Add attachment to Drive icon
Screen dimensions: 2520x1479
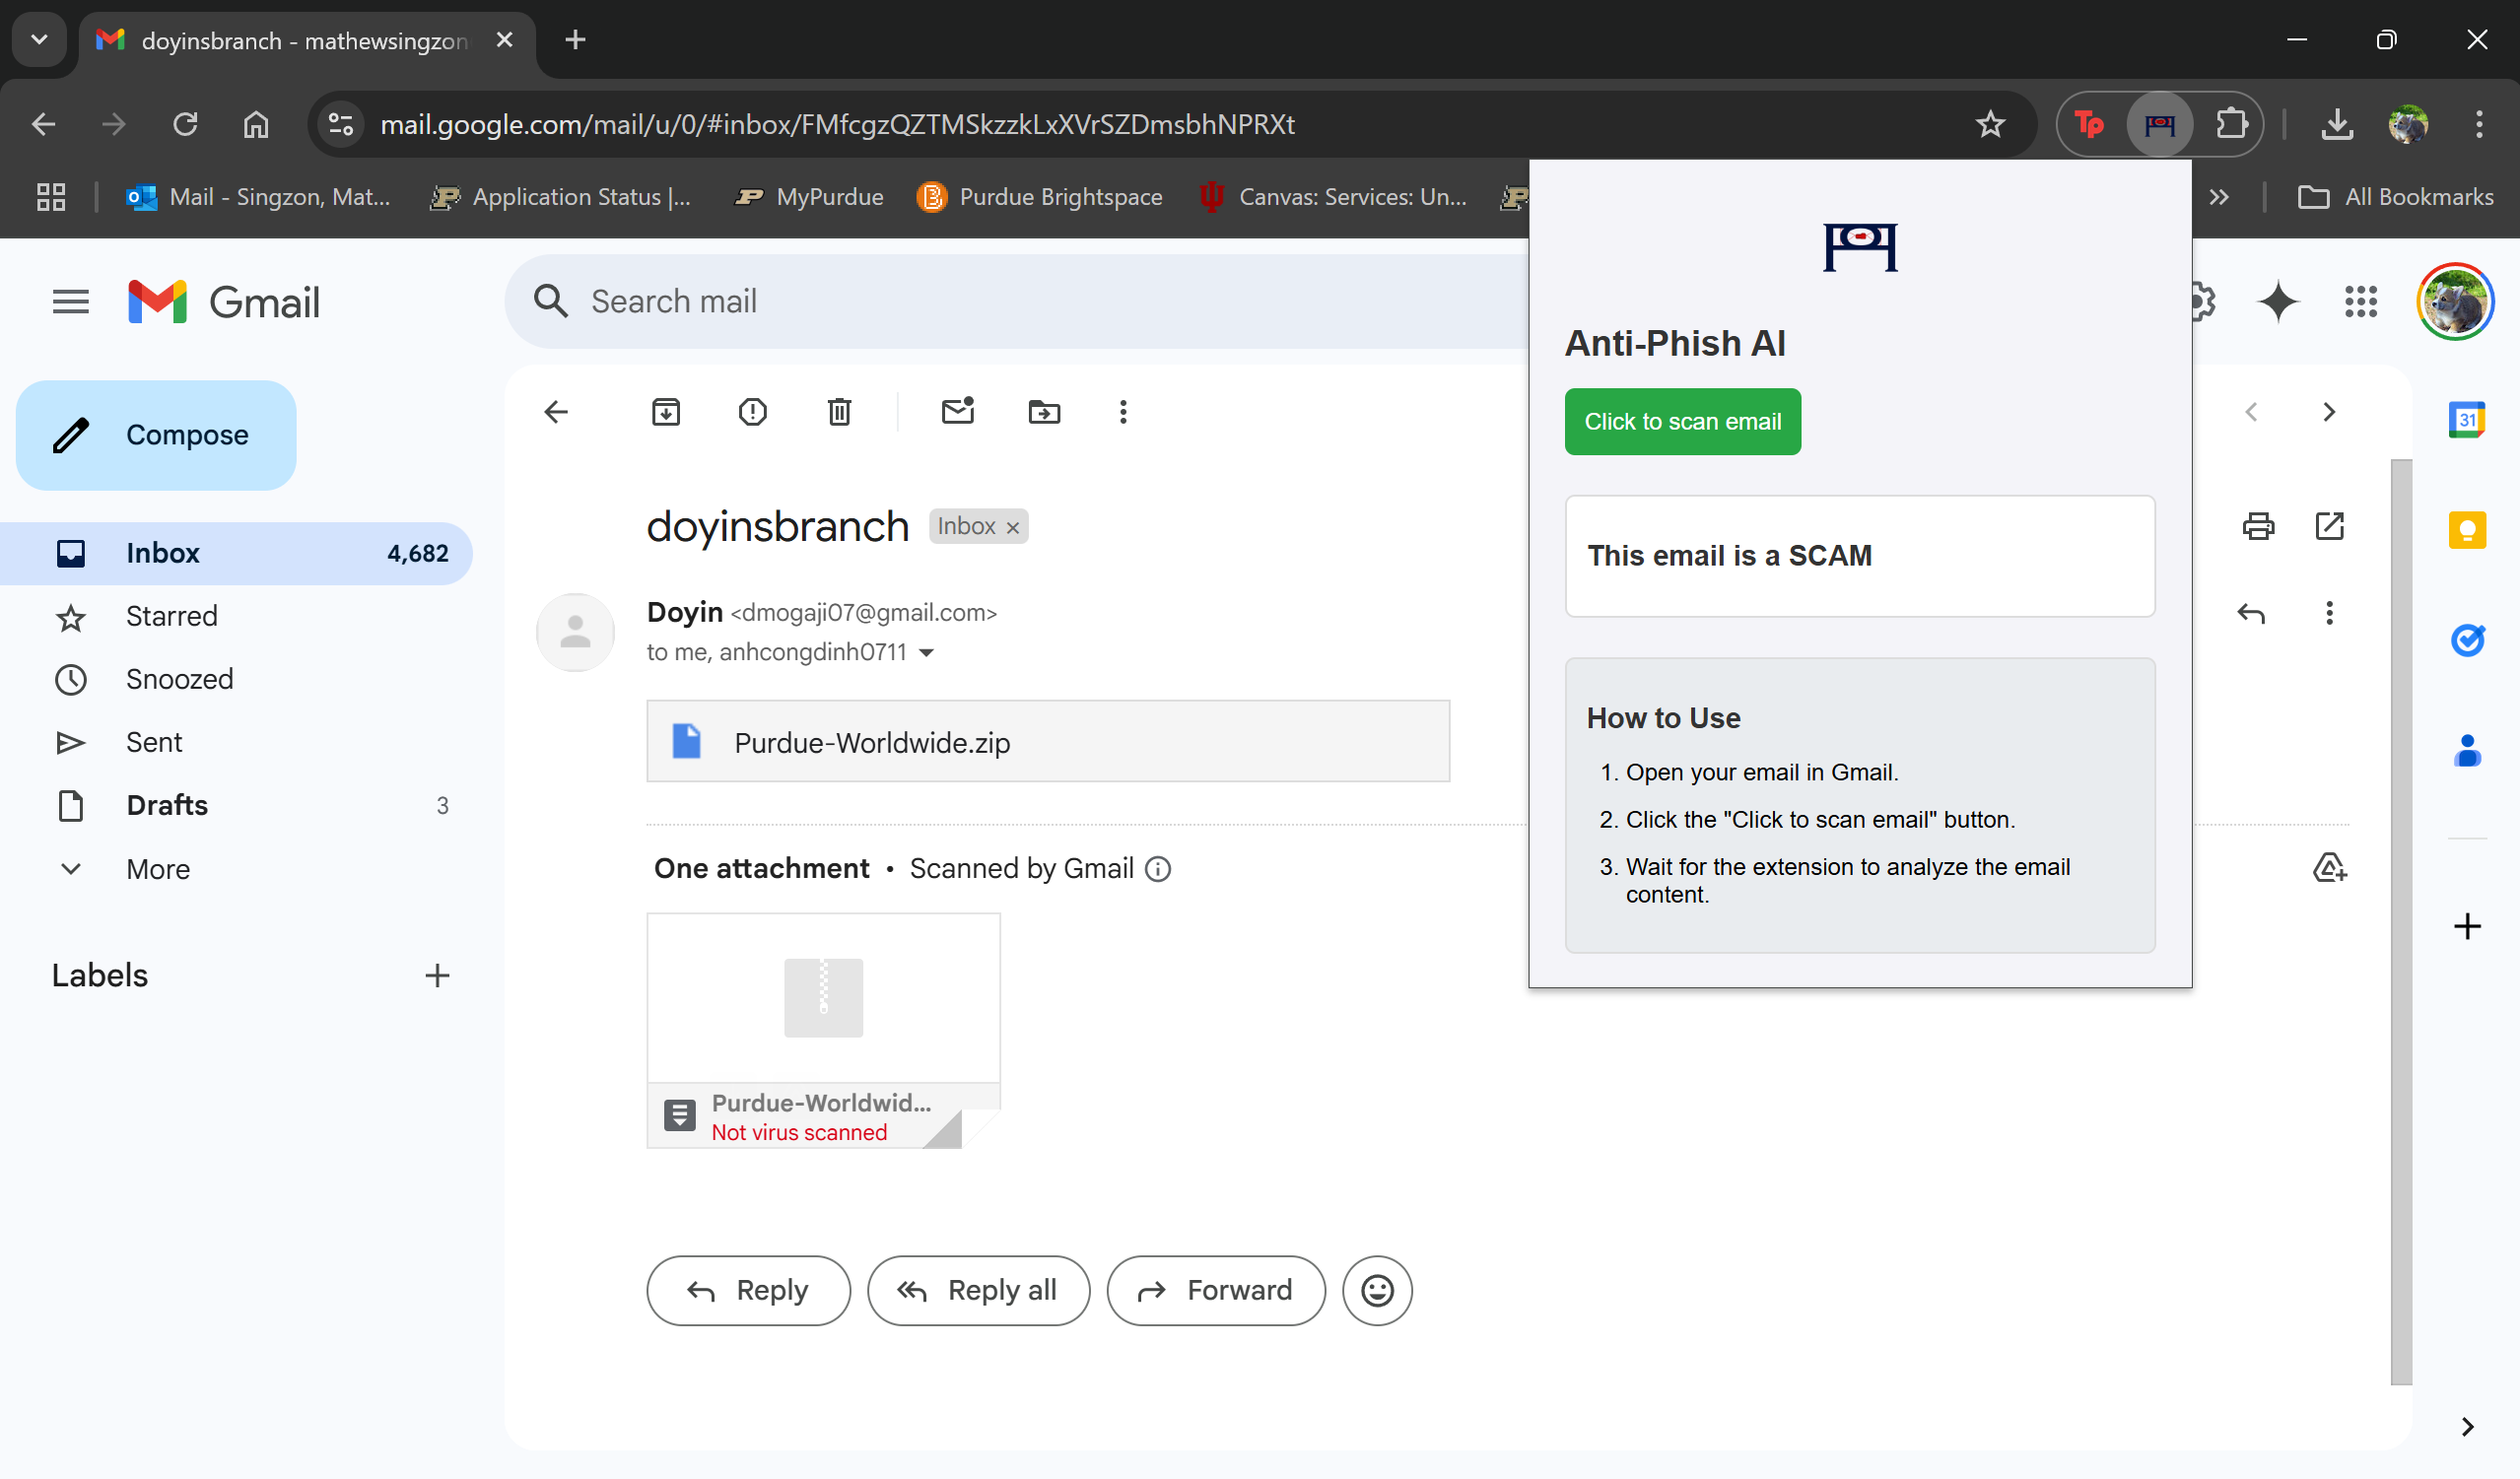click(x=2329, y=867)
